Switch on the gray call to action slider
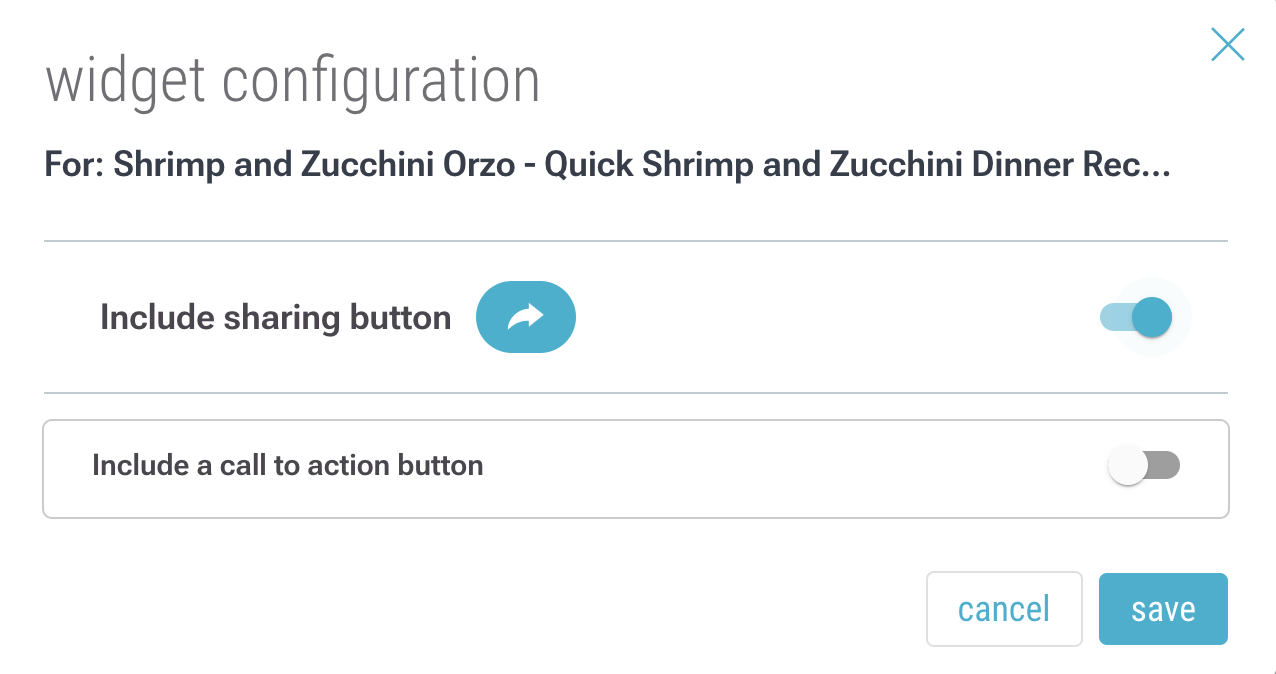The height and width of the screenshot is (674, 1276). tap(1144, 466)
